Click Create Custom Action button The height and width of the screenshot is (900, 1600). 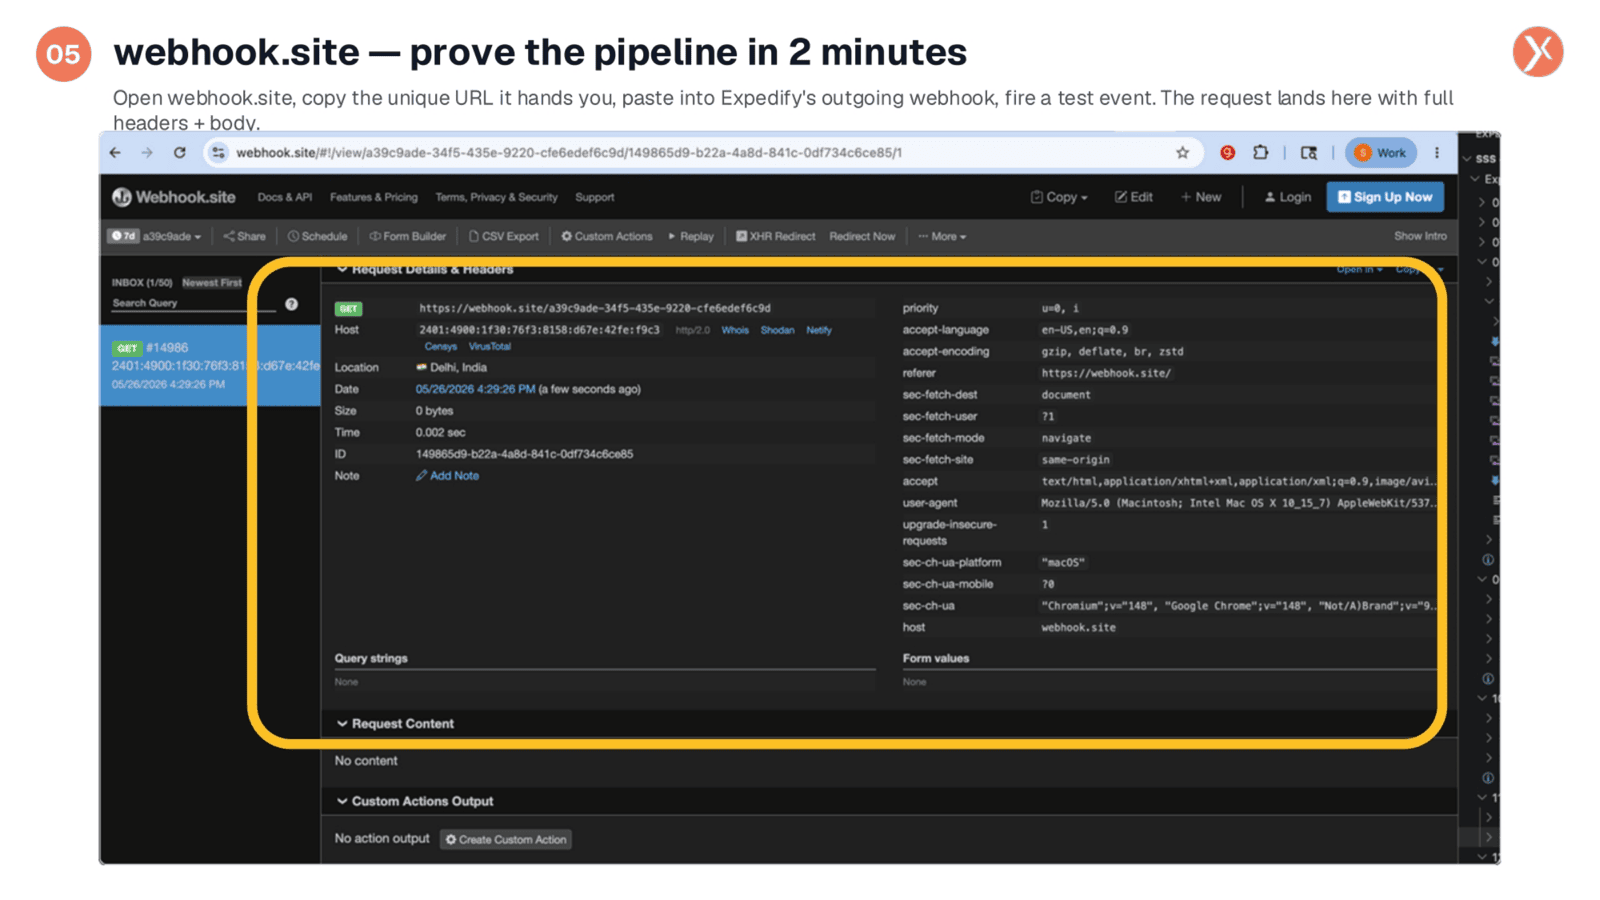tap(506, 839)
